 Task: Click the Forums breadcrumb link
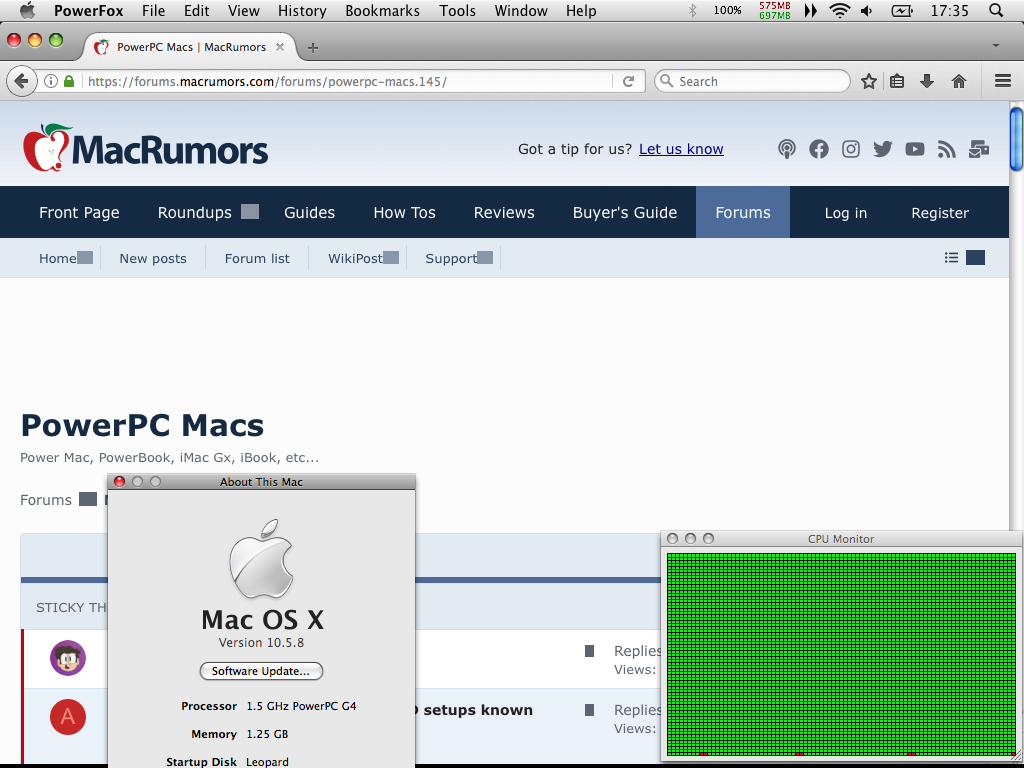[46, 500]
